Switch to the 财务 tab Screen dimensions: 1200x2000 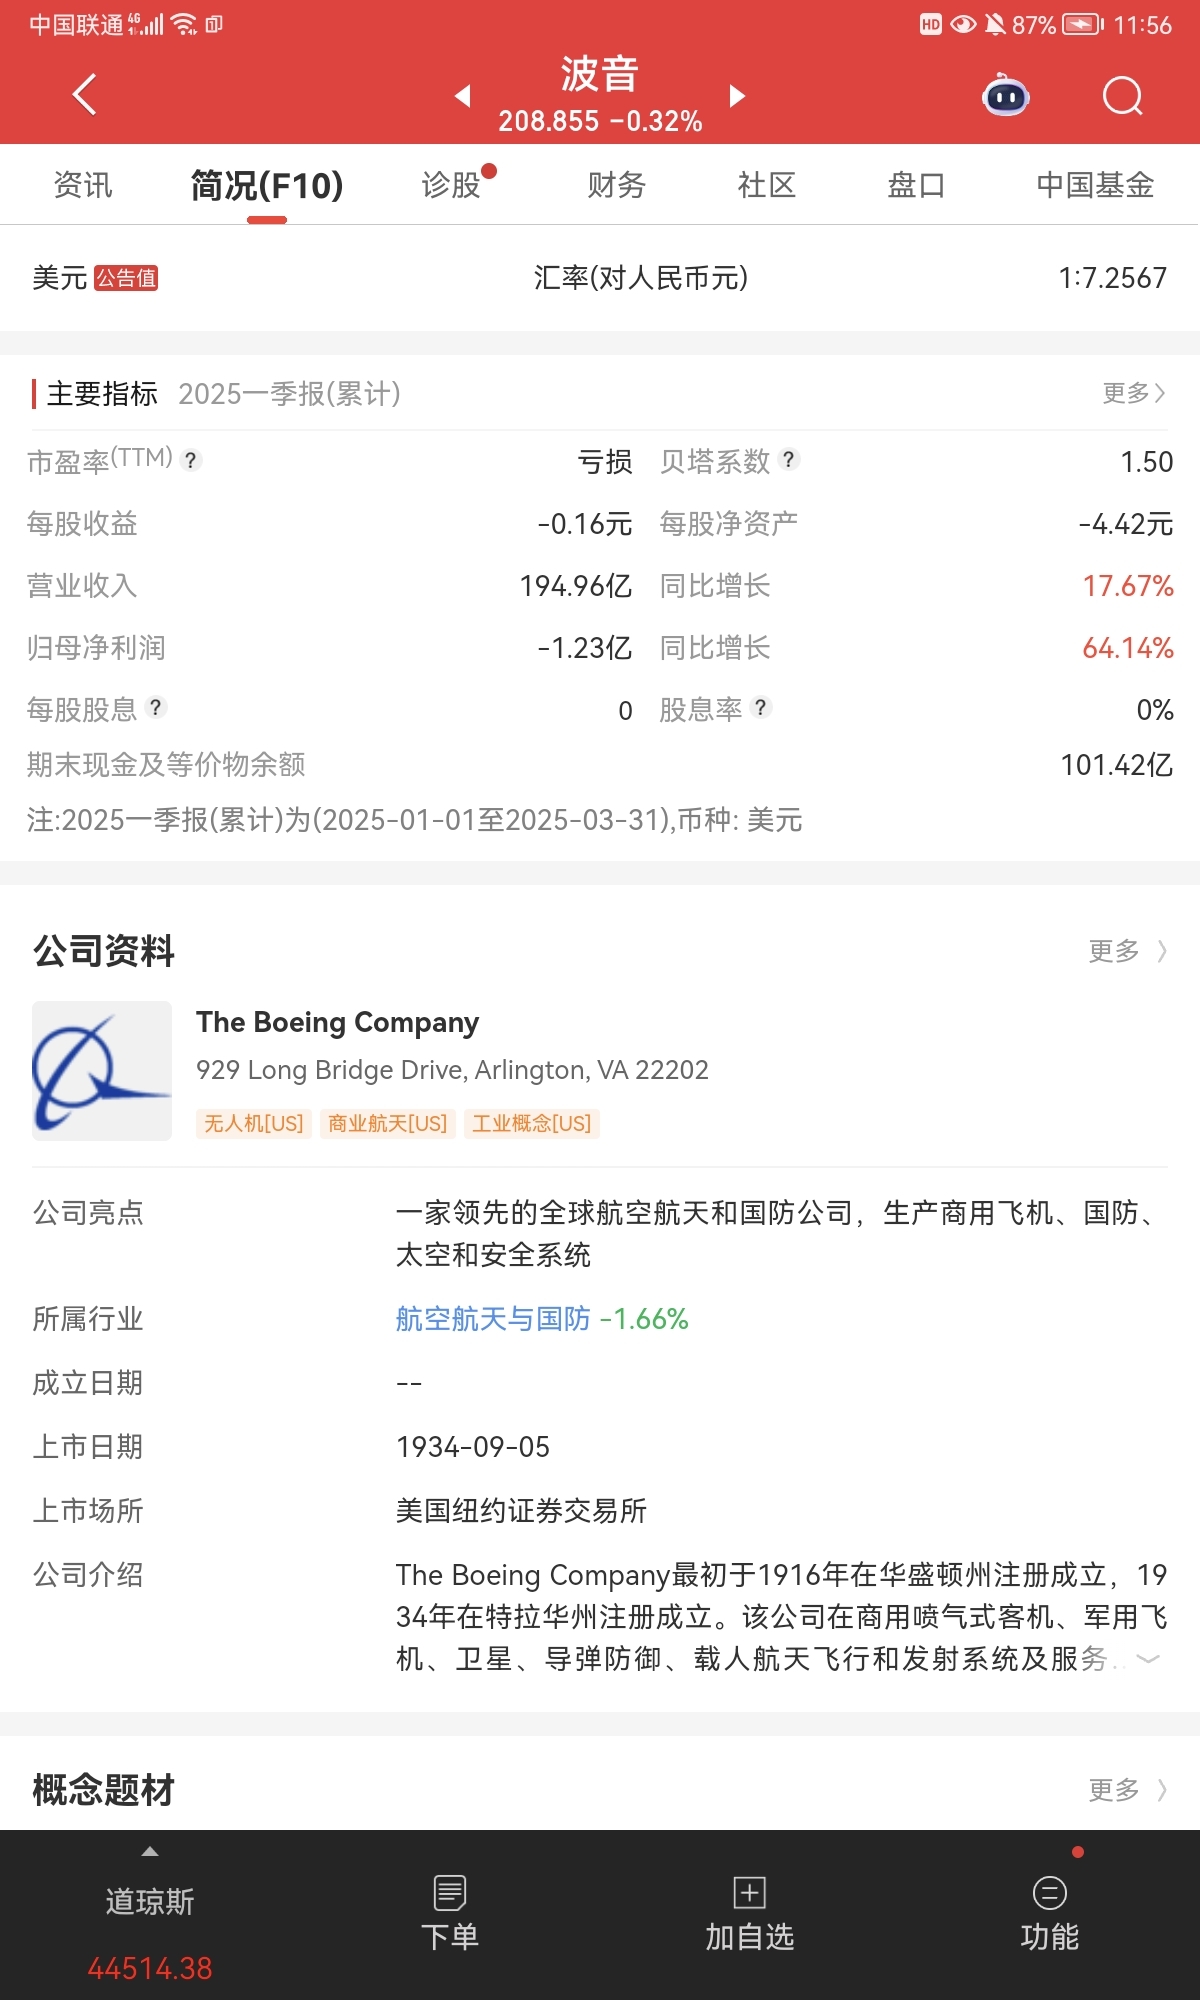617,185
